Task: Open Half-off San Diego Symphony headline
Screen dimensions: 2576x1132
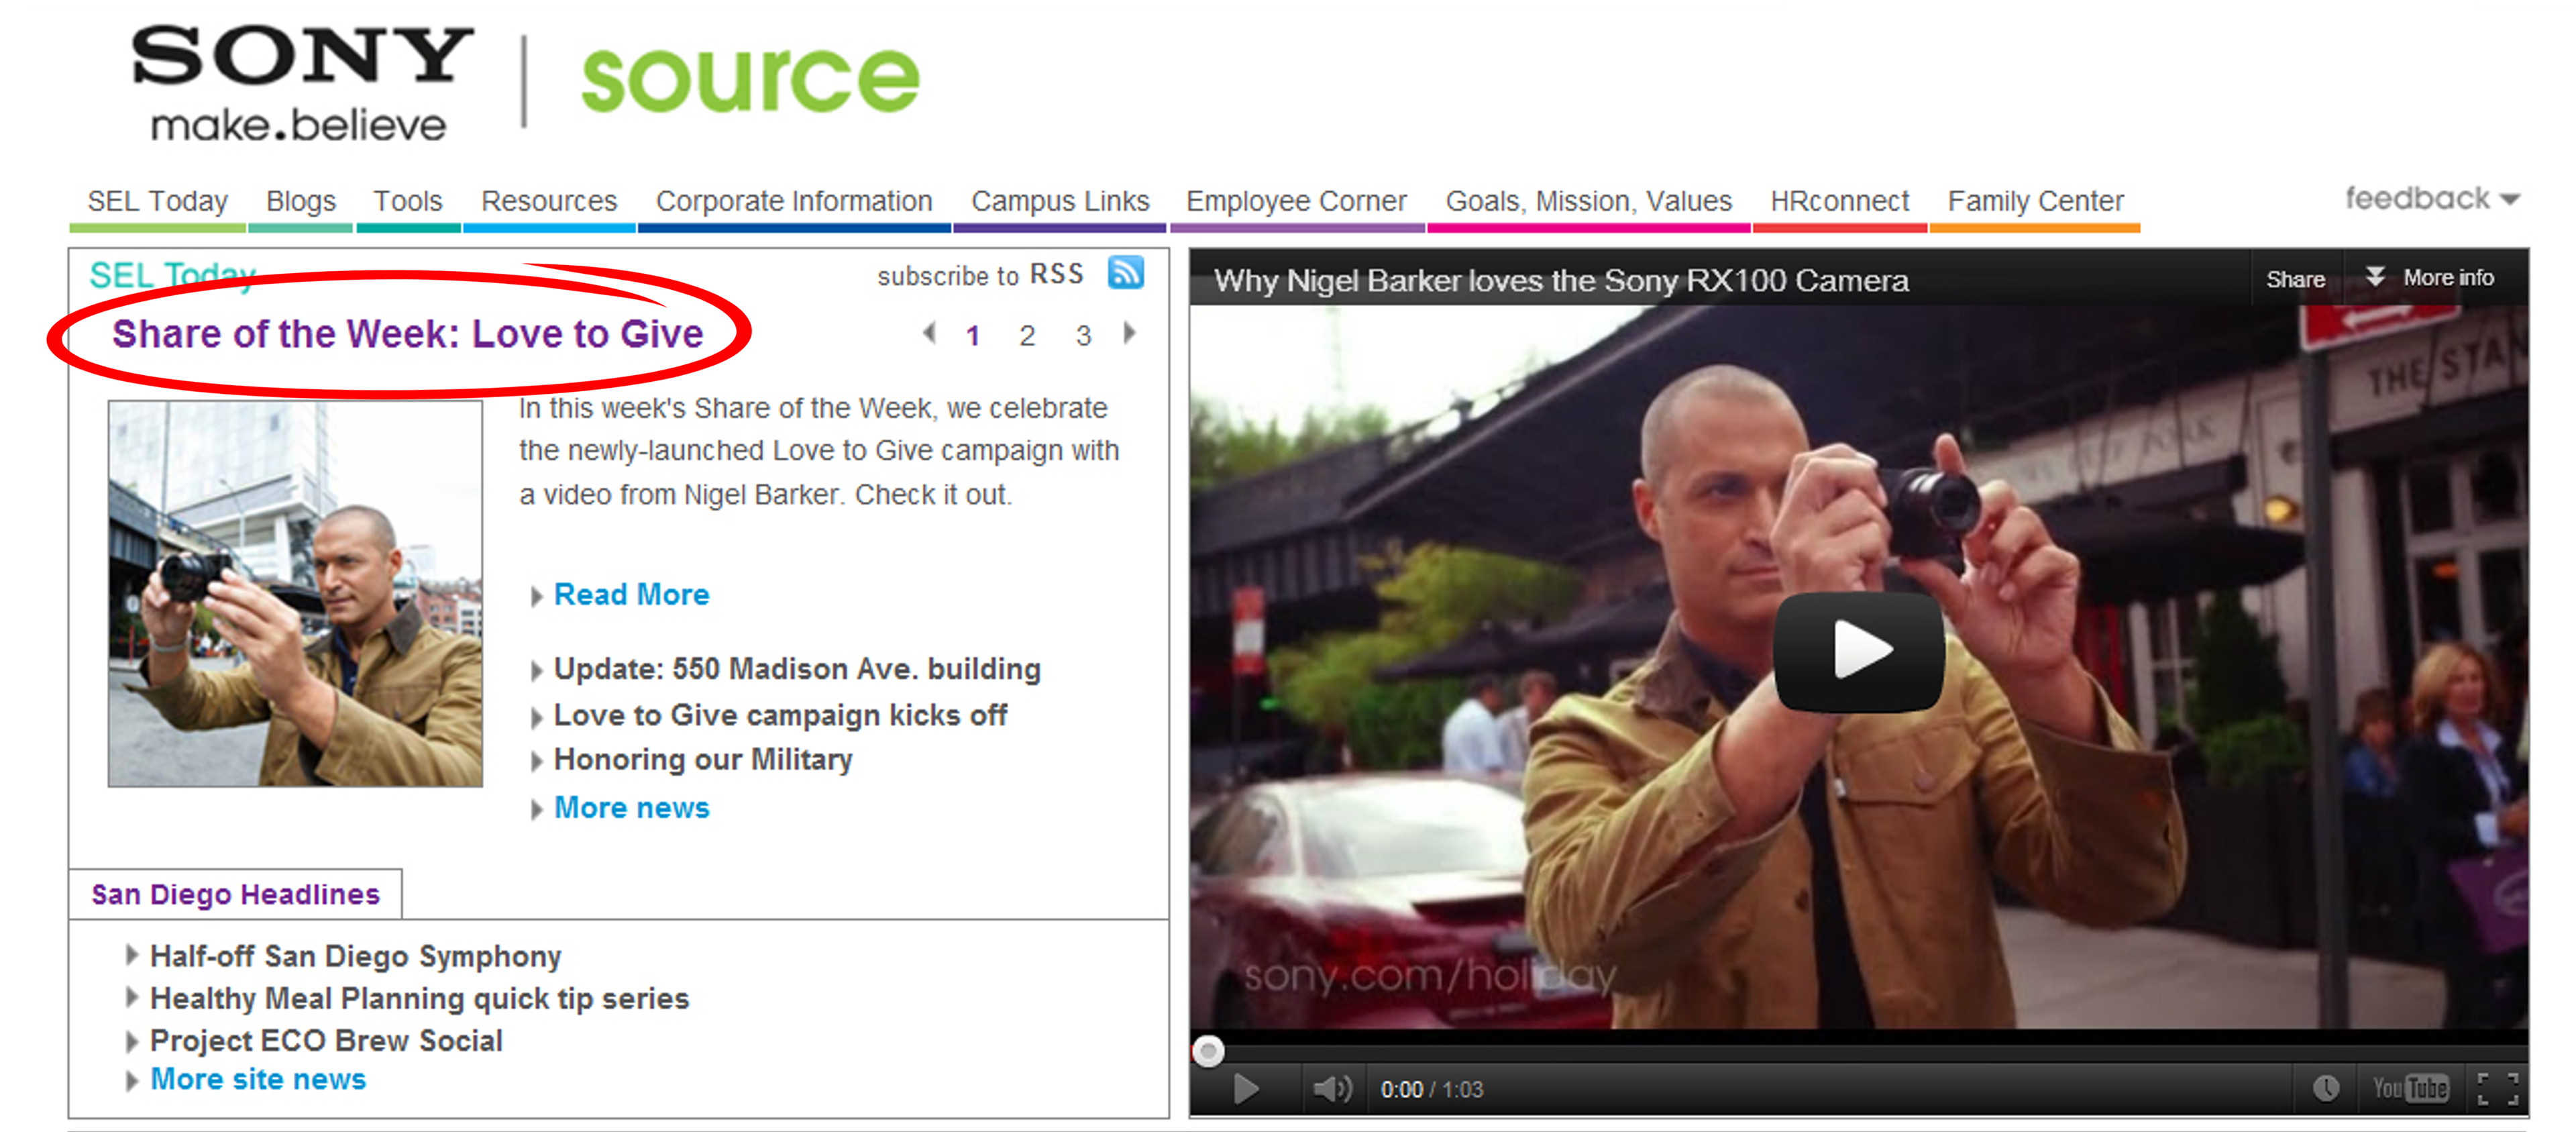Action: (x=355, y=957)
